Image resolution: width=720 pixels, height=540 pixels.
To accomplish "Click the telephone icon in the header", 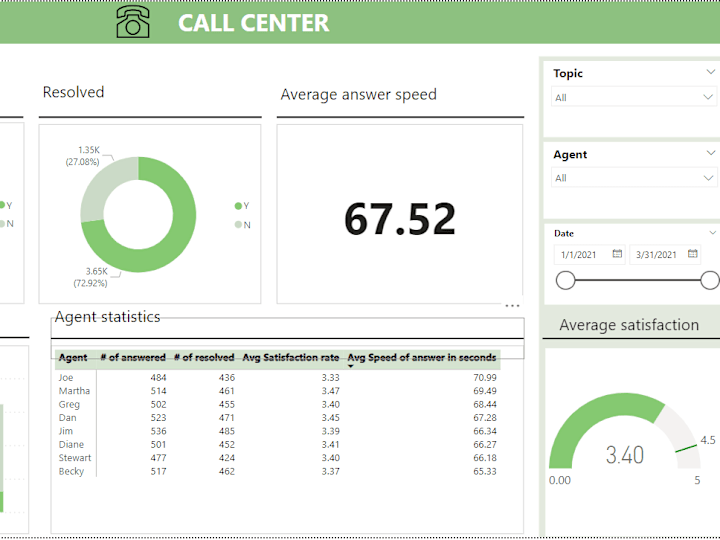I will 133,22.
